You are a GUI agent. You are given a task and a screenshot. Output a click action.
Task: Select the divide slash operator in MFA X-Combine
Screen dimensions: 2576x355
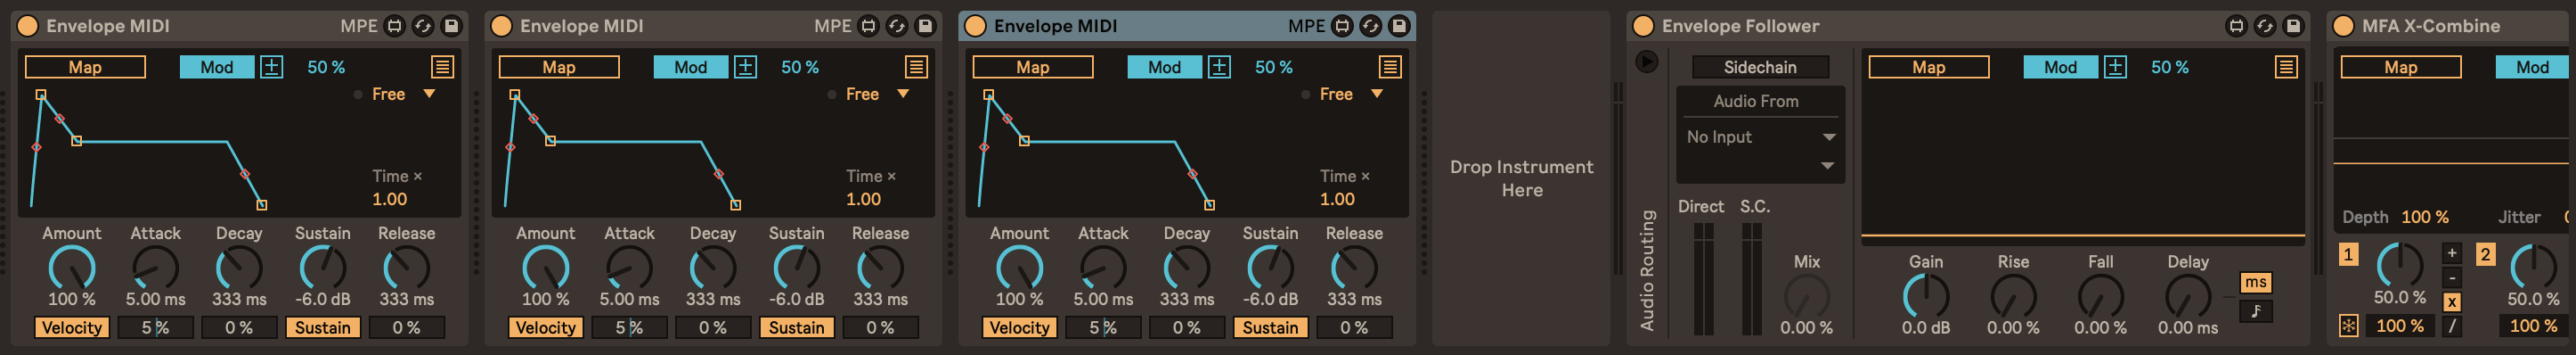click(x=2452, y=326)
